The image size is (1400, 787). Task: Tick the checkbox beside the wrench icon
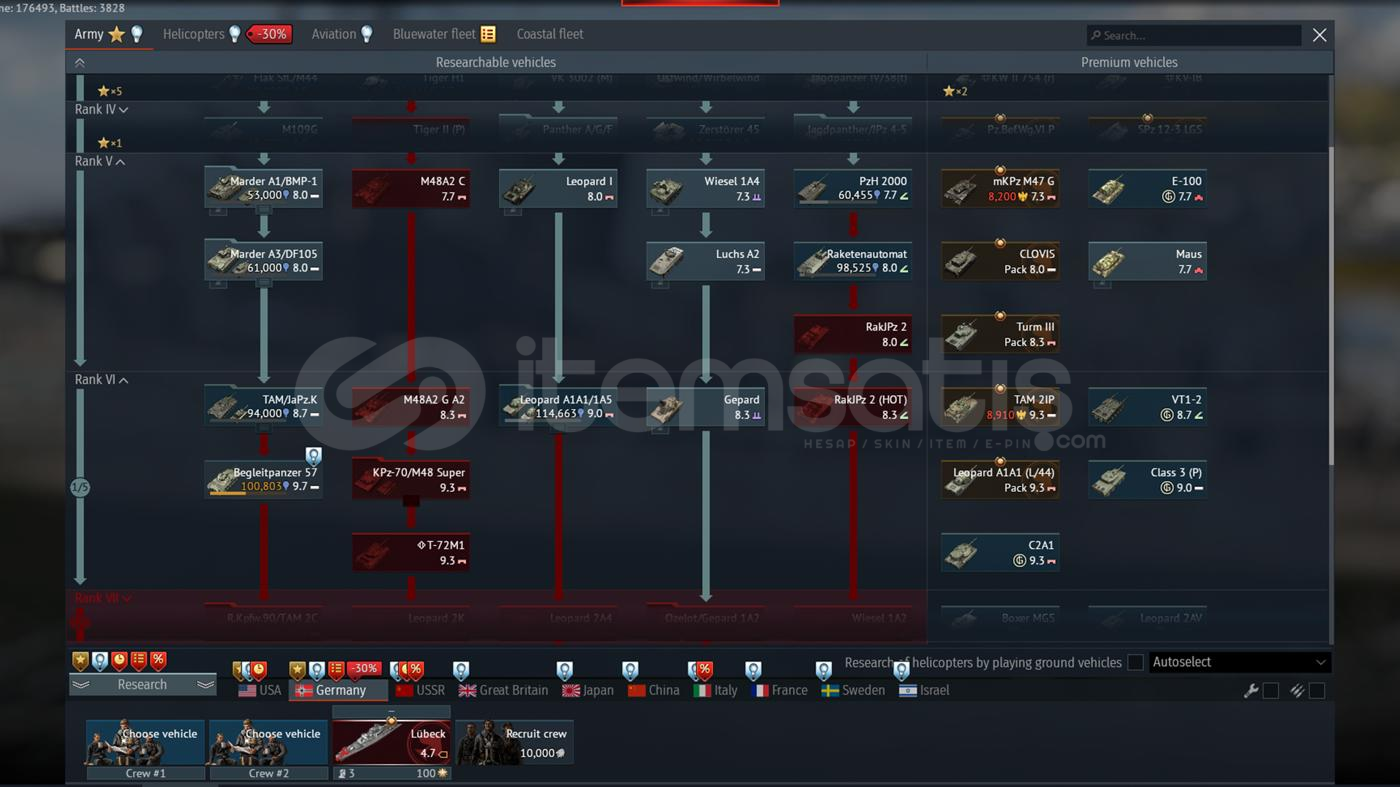click(1271, 691)
